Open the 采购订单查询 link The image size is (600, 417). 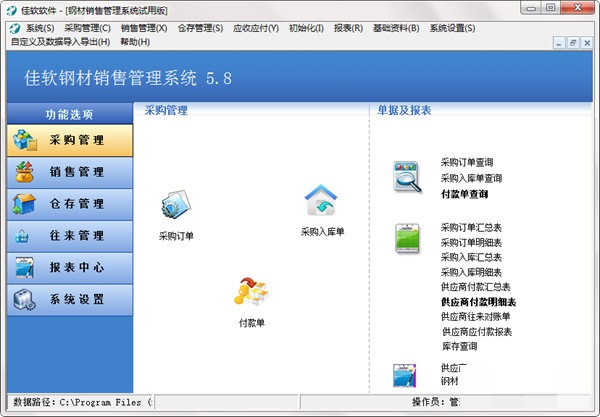click(467, 163)
